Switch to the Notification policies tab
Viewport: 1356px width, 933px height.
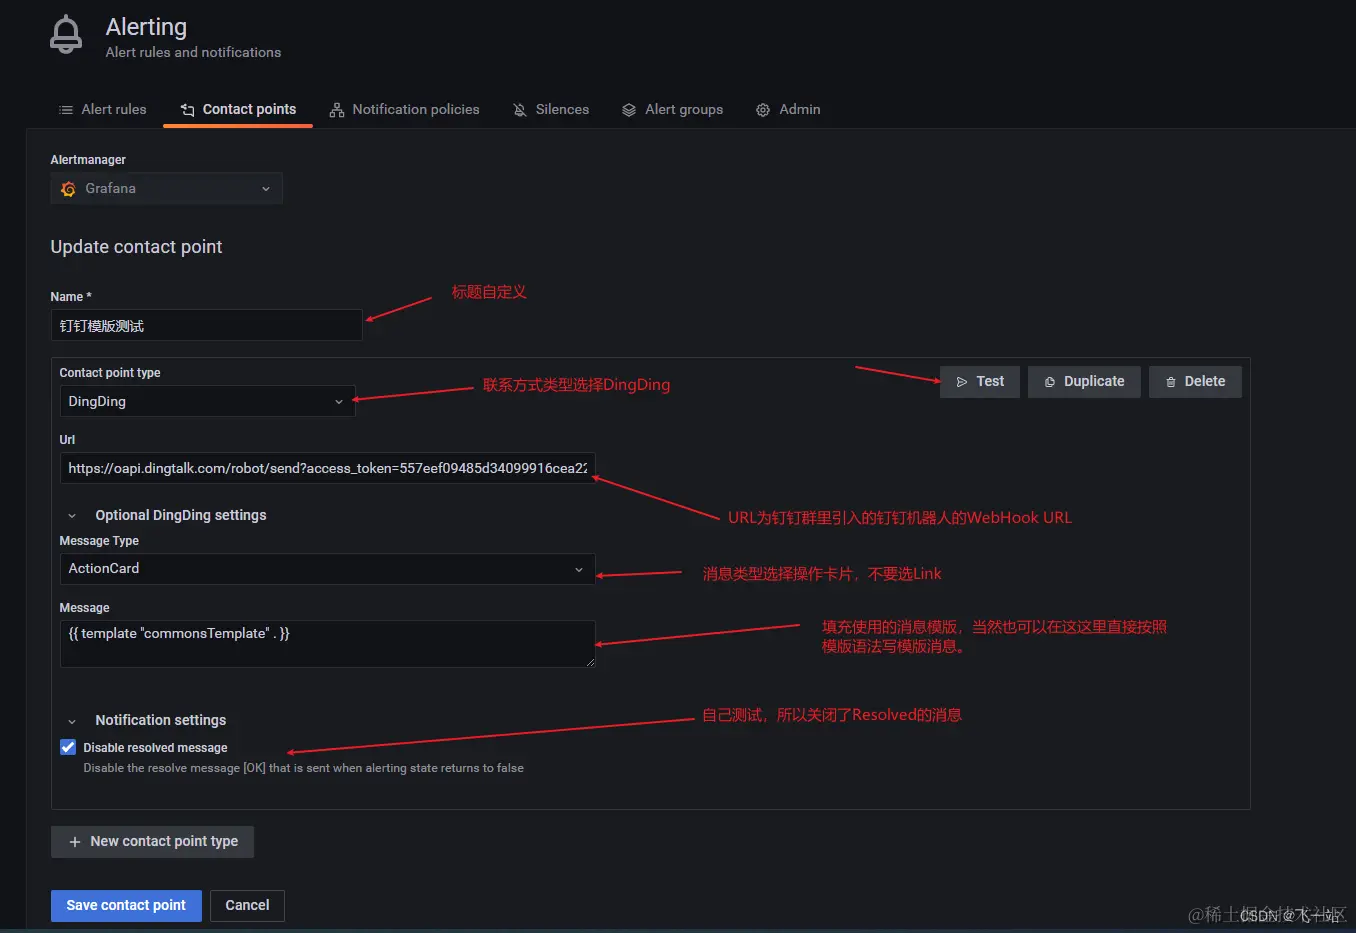[x=405, y=110]
